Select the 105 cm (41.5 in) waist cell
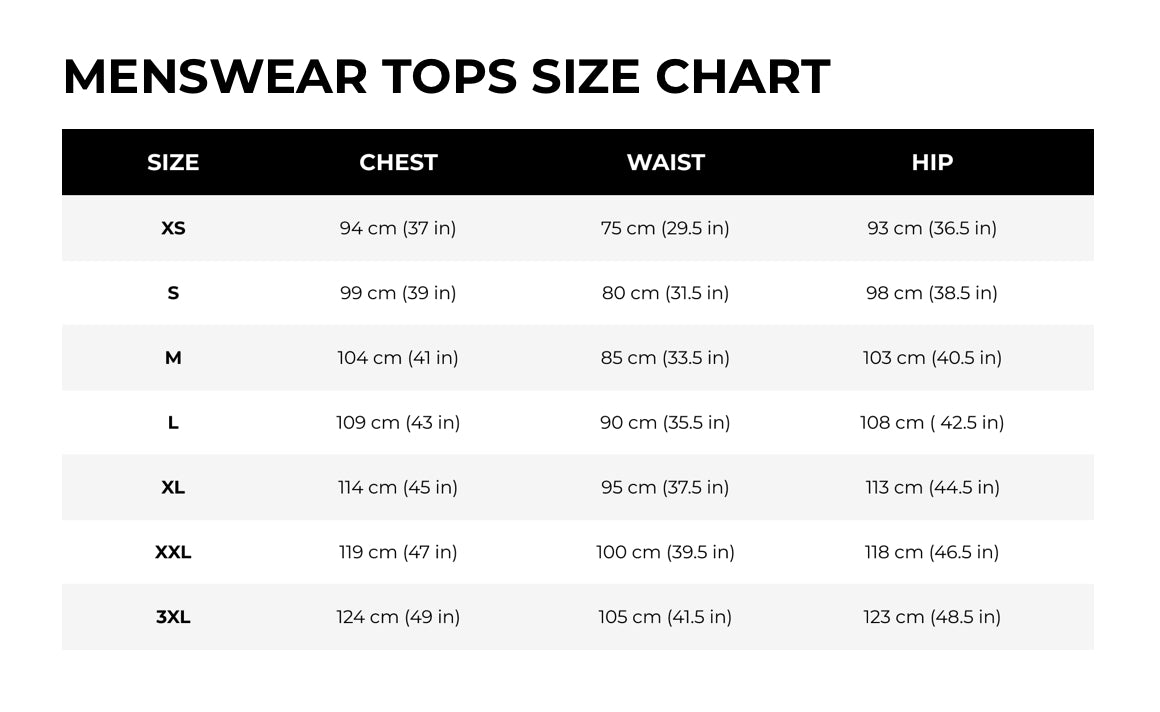 pos(665,617)
